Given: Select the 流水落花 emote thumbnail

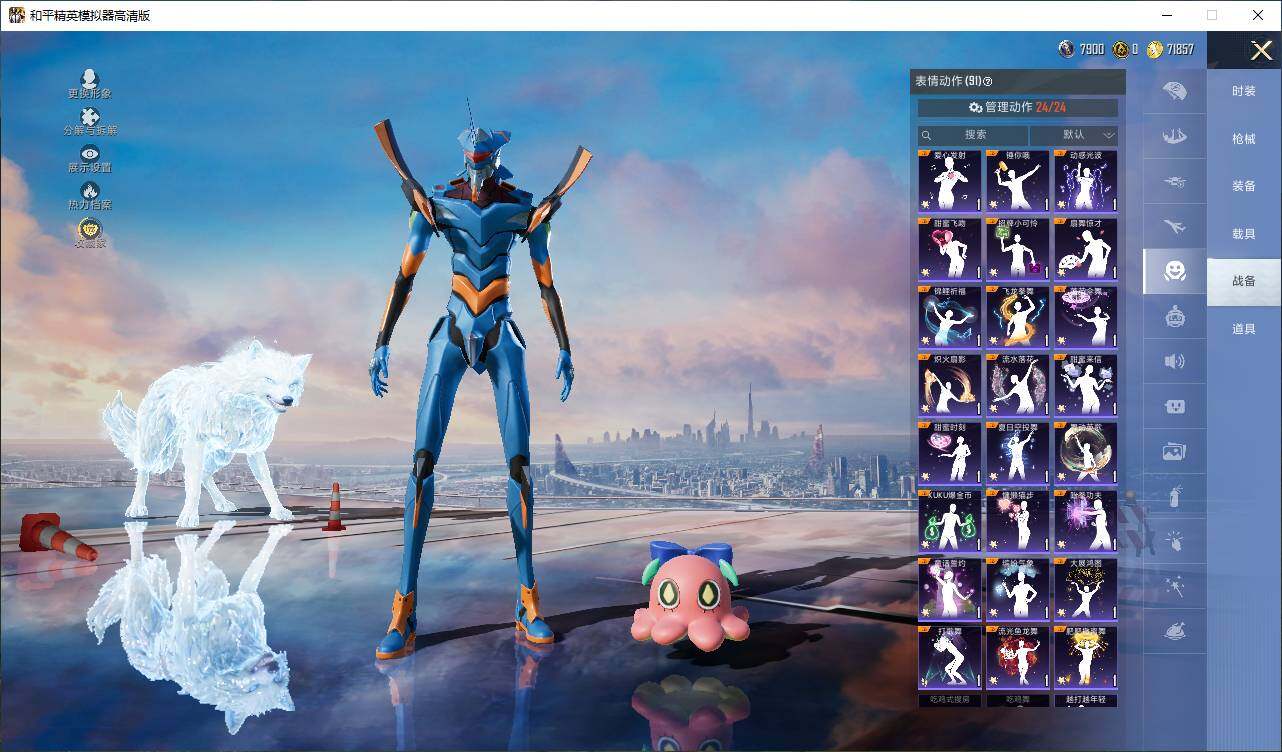Looking at the screenshot, I should coord(1018,384).
